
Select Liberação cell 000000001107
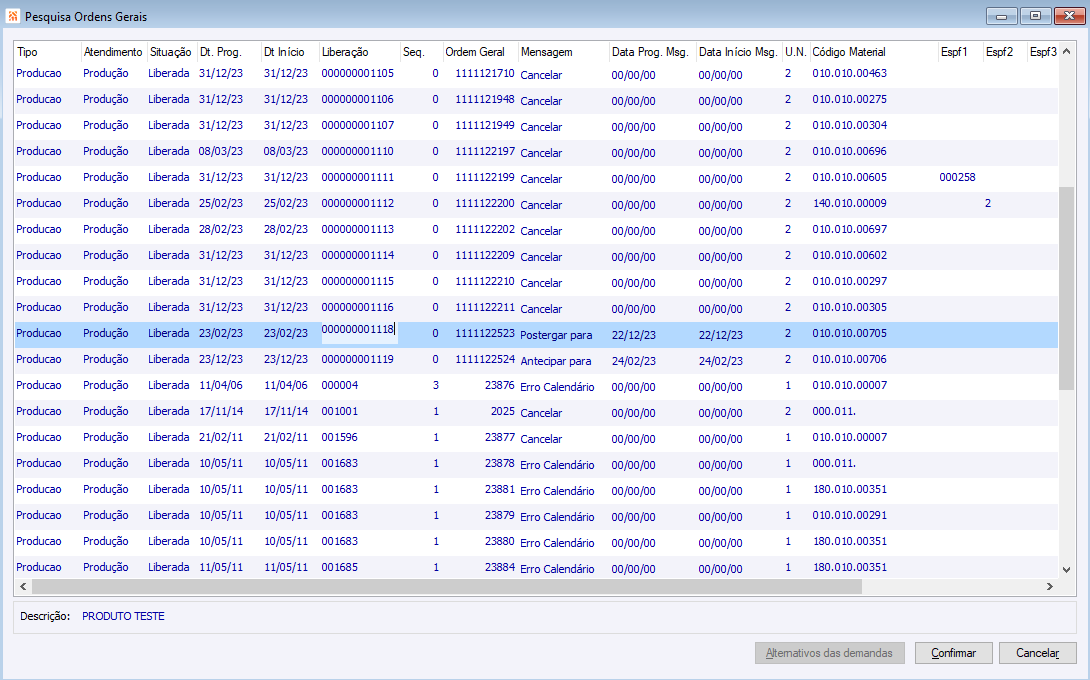click(357, 125)
